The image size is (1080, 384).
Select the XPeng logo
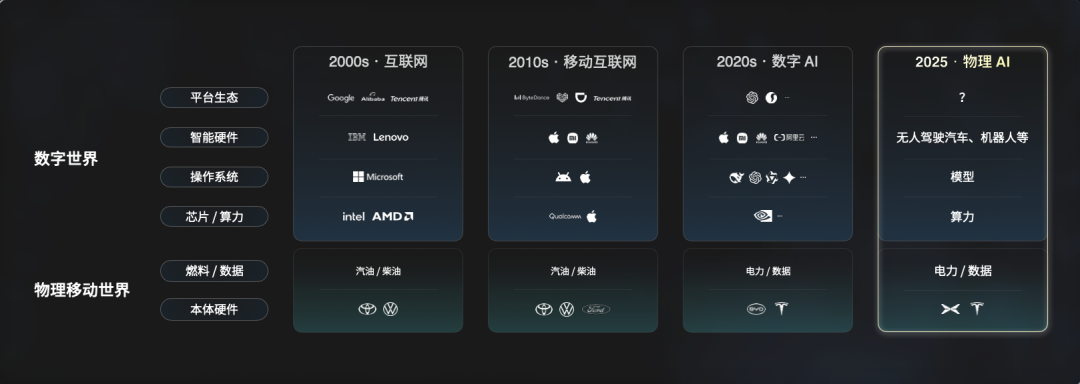click(x=951, y=309)
